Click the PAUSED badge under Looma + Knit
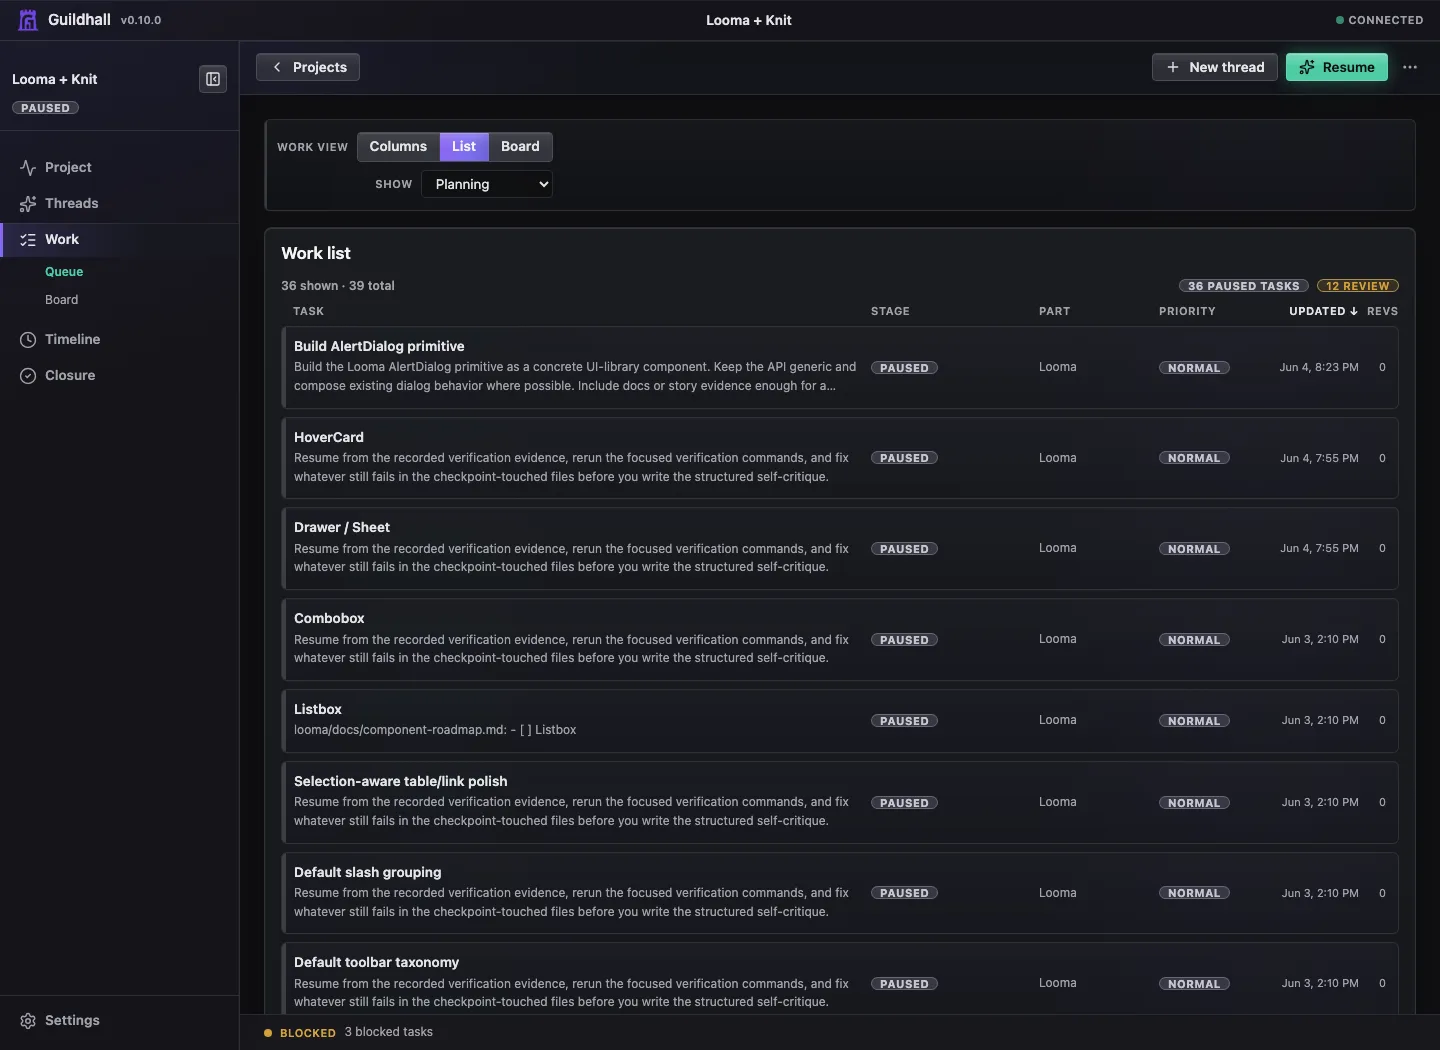The width and height of the screenshot is (1440, 1050). (45, 108)
